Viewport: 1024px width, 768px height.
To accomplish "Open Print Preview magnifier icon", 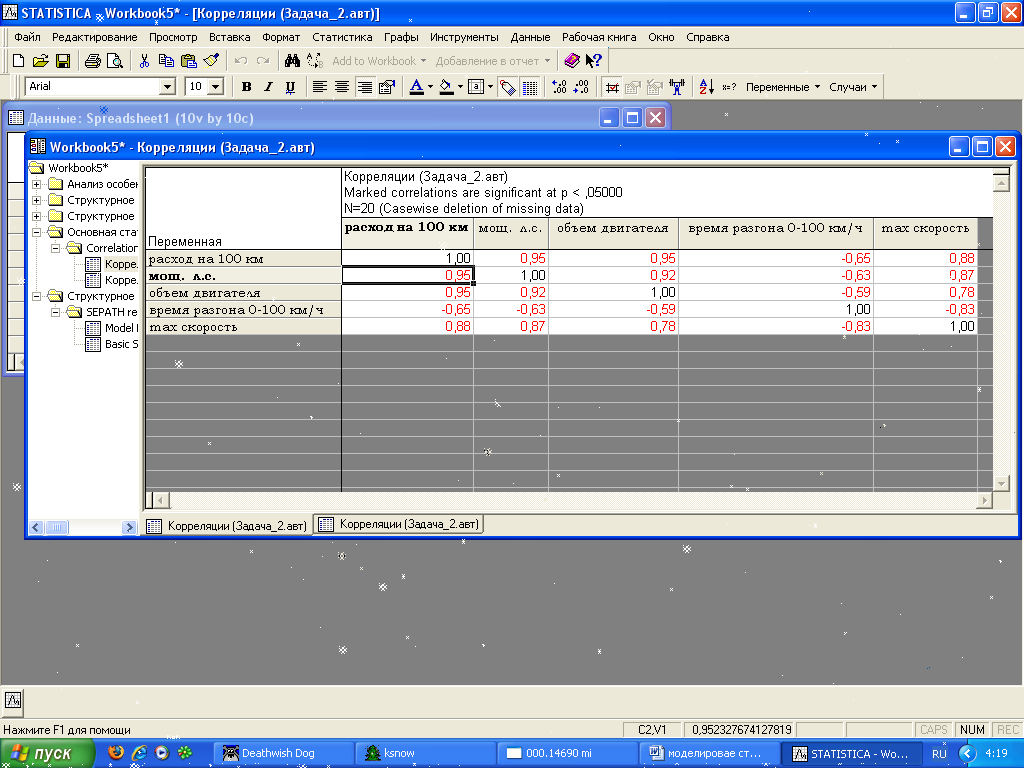I will point(115,61).
